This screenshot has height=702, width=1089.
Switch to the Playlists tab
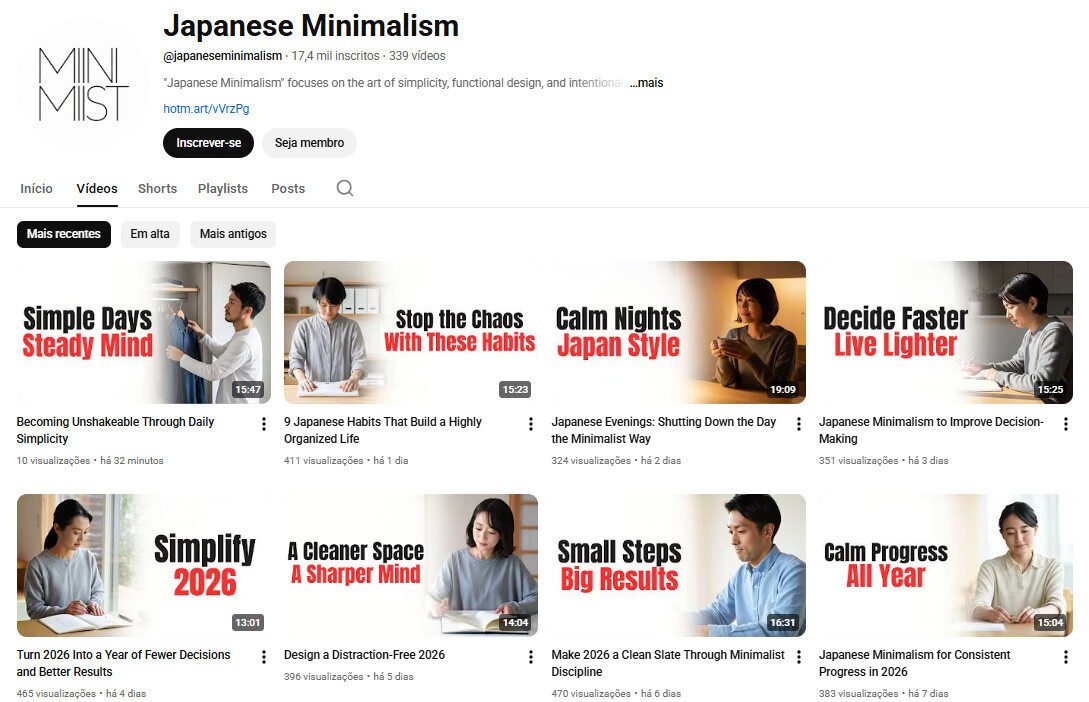click(x=223, y=188)
